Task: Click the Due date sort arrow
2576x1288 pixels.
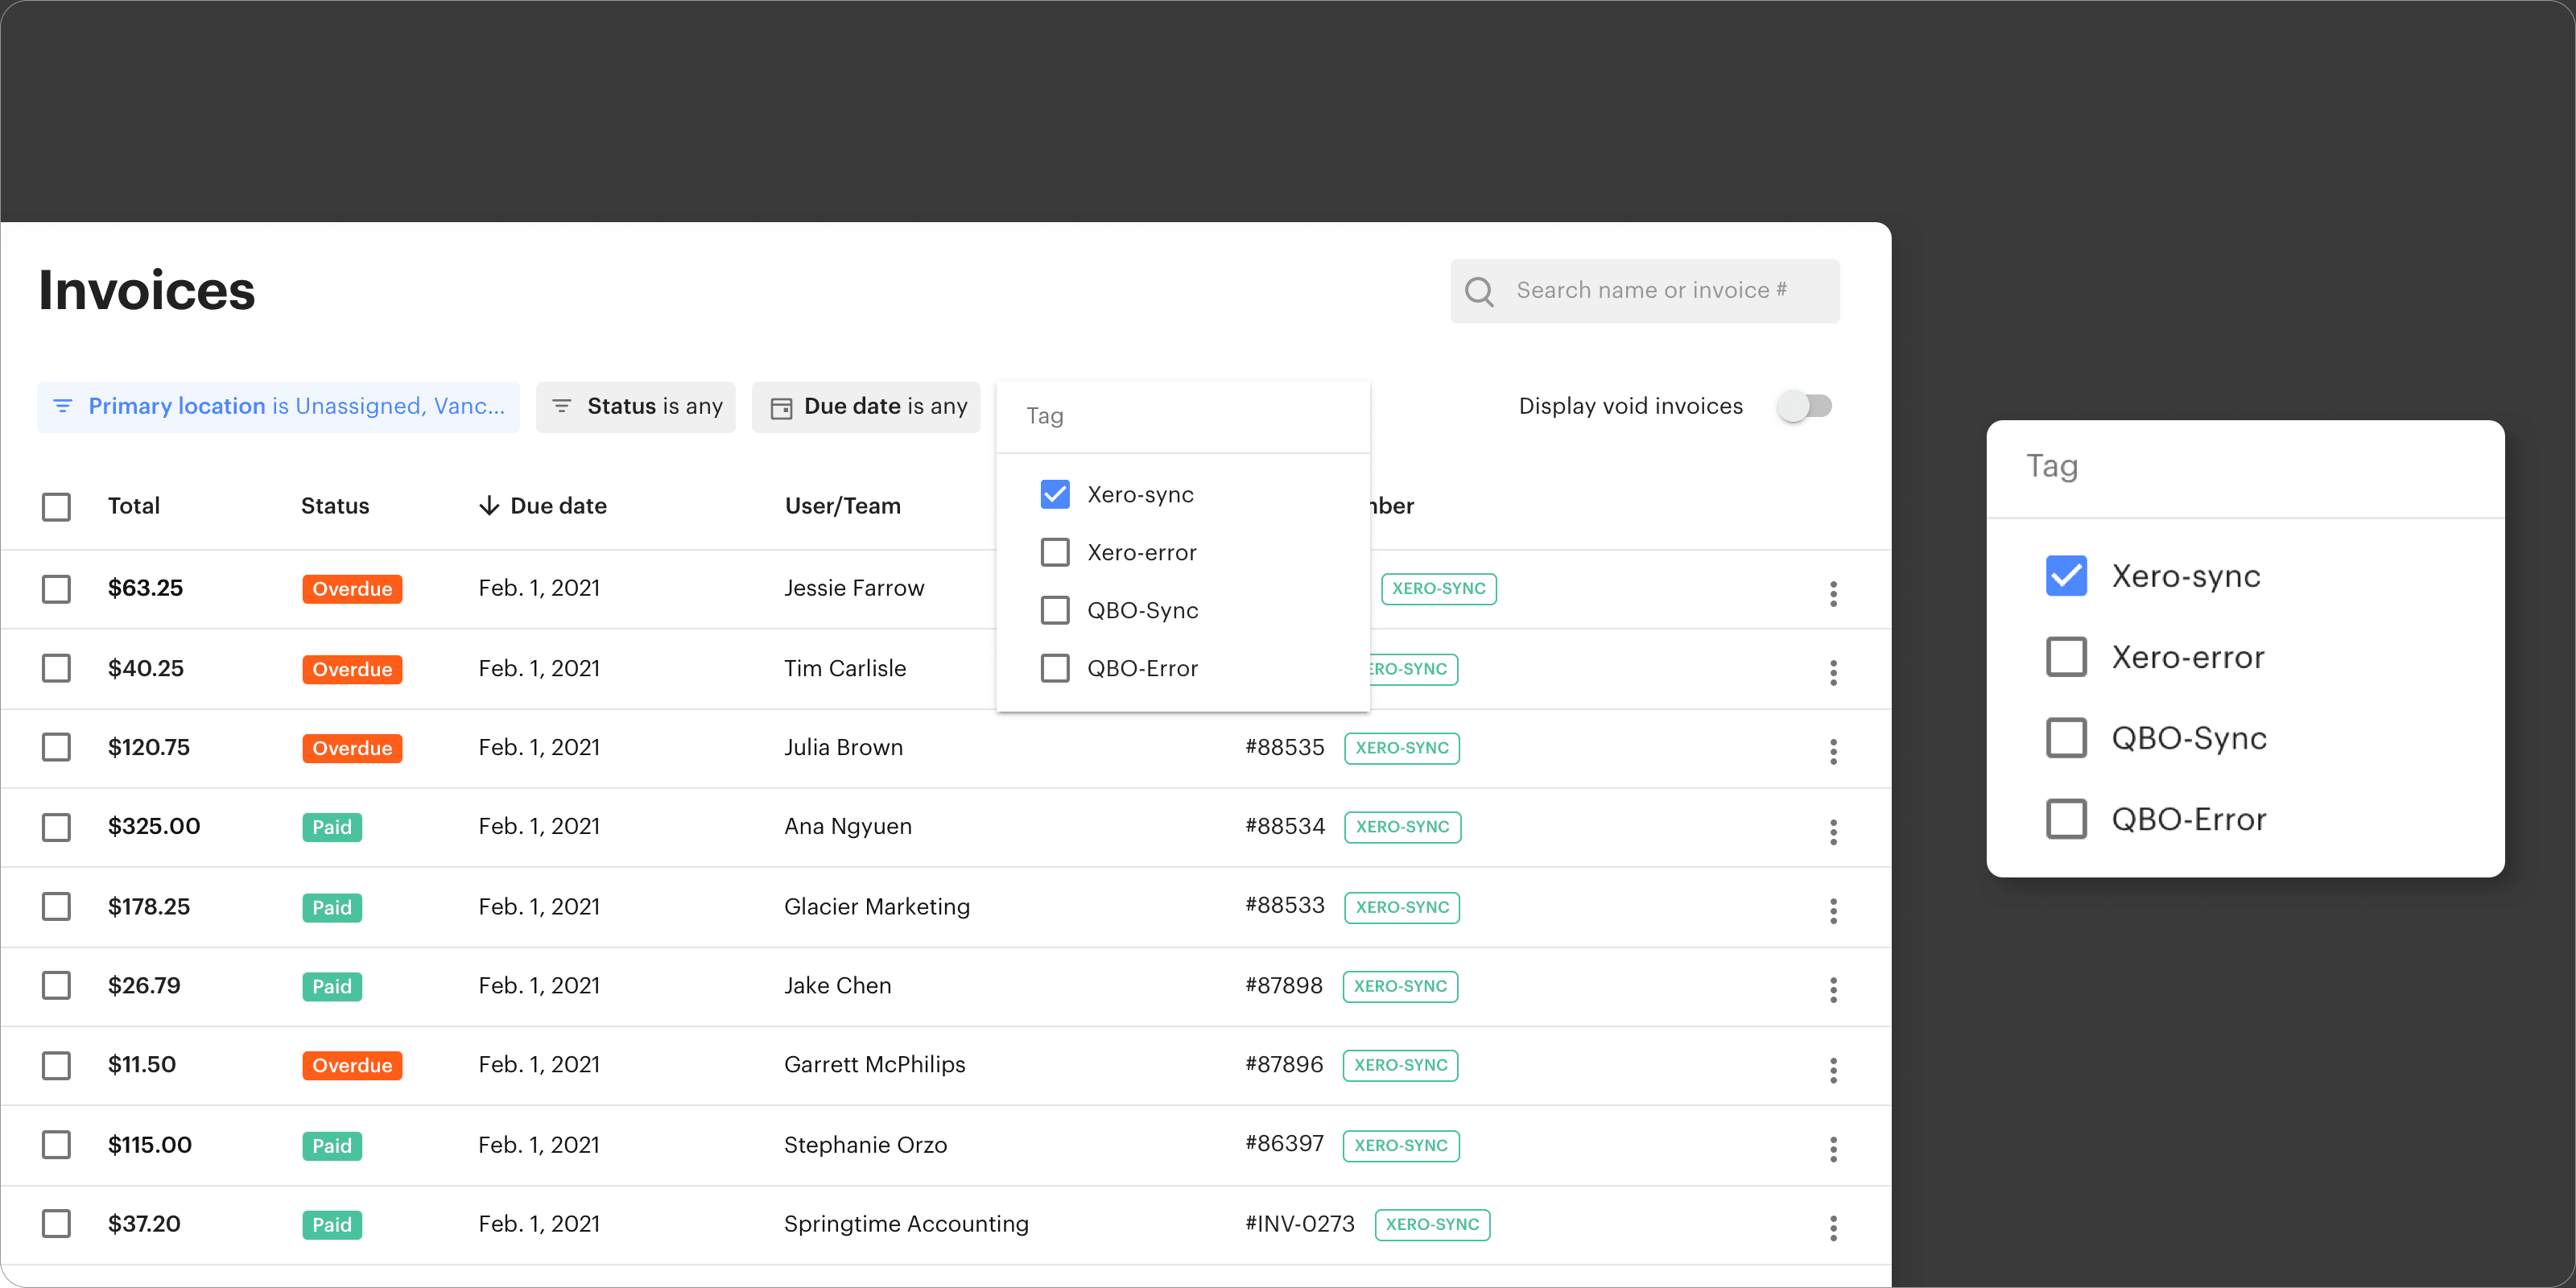Action: (489, 506)
